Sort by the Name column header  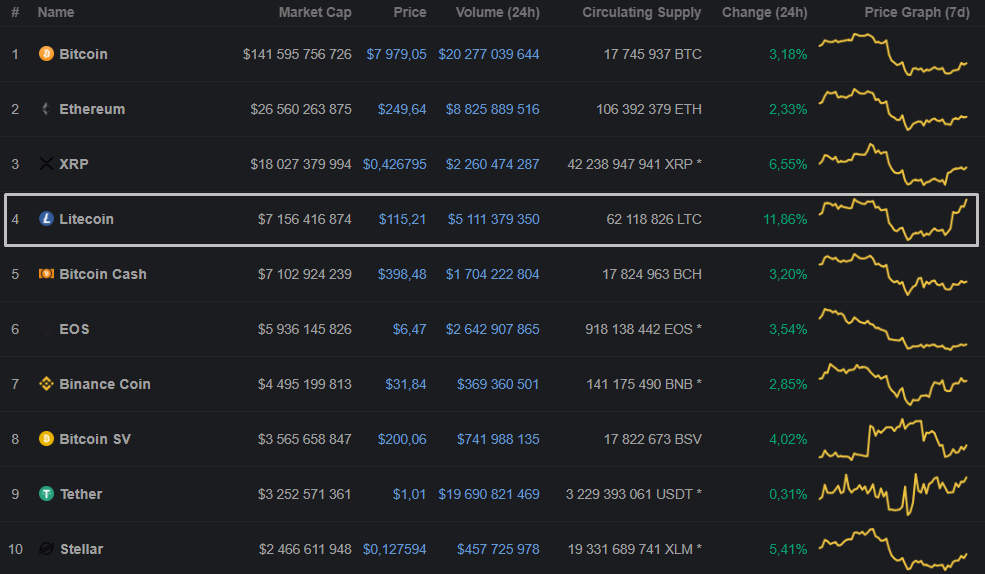[55, 12]
